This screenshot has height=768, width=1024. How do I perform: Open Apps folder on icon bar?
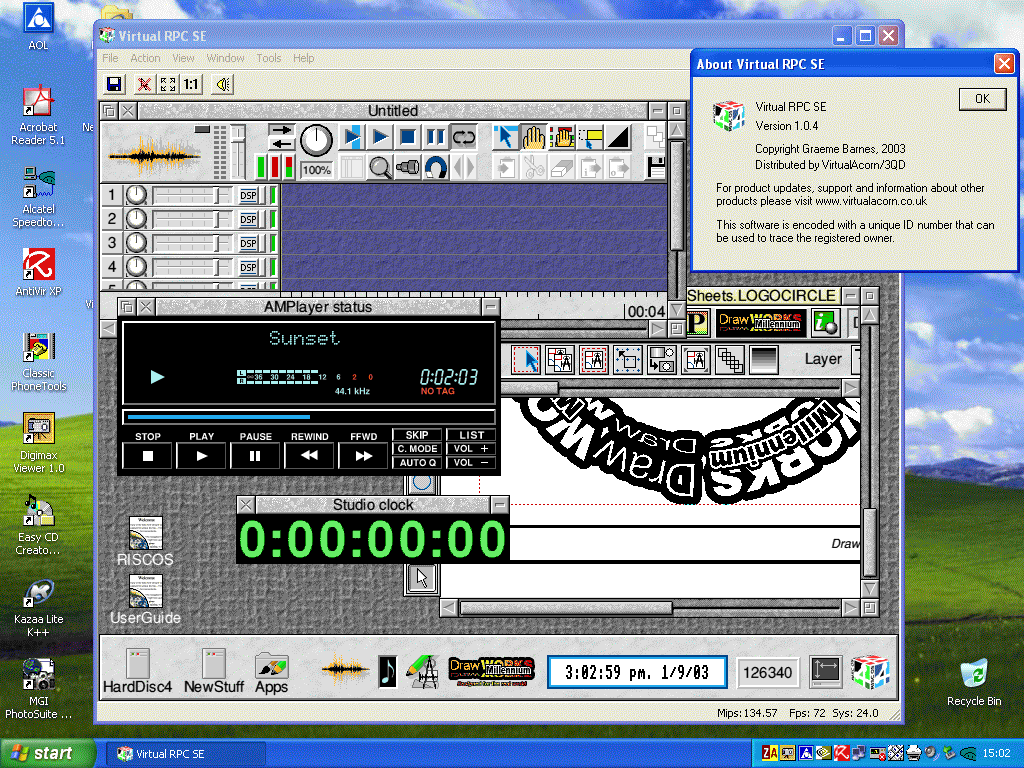(272, 671)
